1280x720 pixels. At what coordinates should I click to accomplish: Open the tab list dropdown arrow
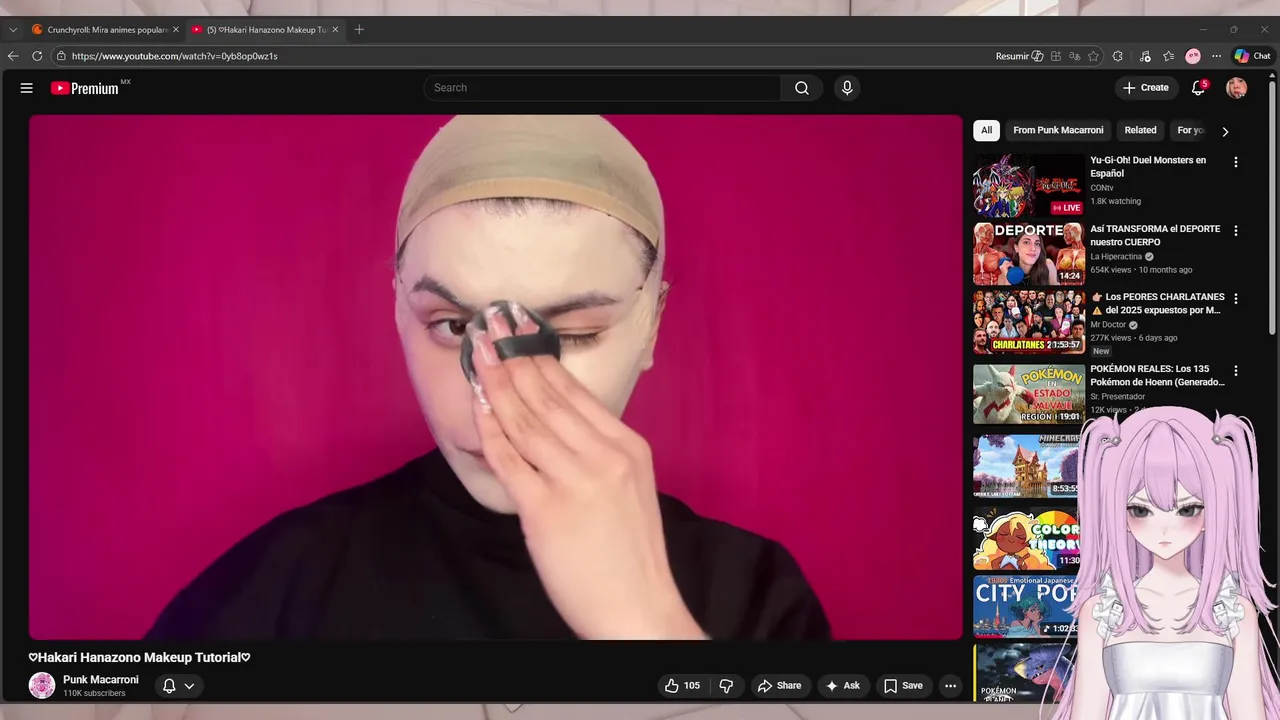(x=13, y=29)
